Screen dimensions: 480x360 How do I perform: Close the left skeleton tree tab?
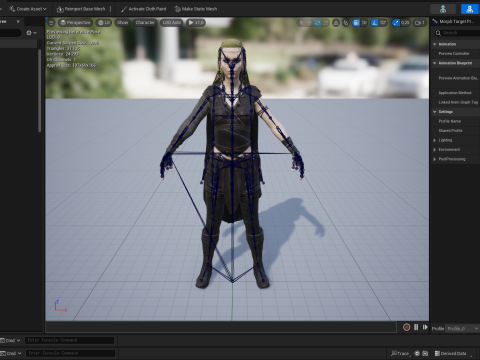click(x=18, y=21)
